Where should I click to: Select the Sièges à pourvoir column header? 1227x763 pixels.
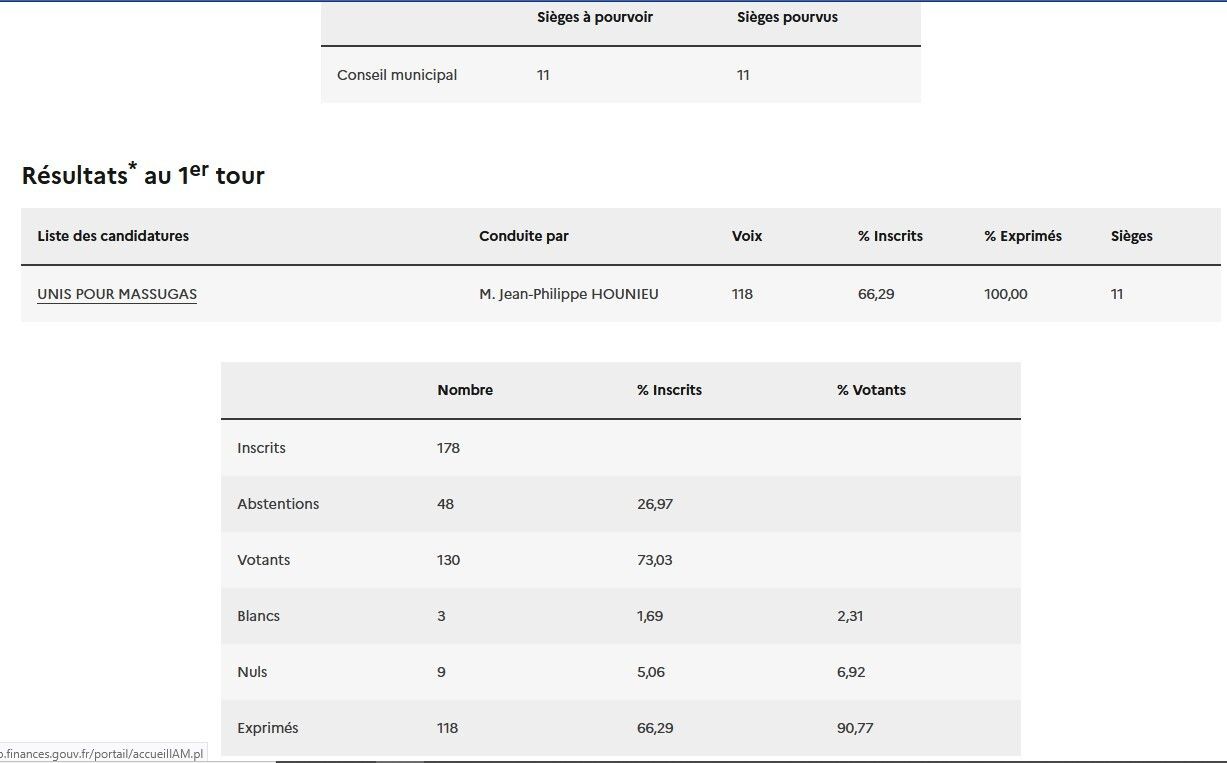tap(594, 17)
